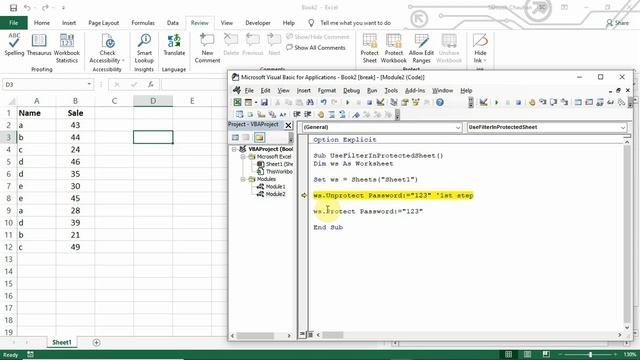Open Workbook Statistics
The height and width of the screenshot is (360, 640).
click(x=67, y=48)
